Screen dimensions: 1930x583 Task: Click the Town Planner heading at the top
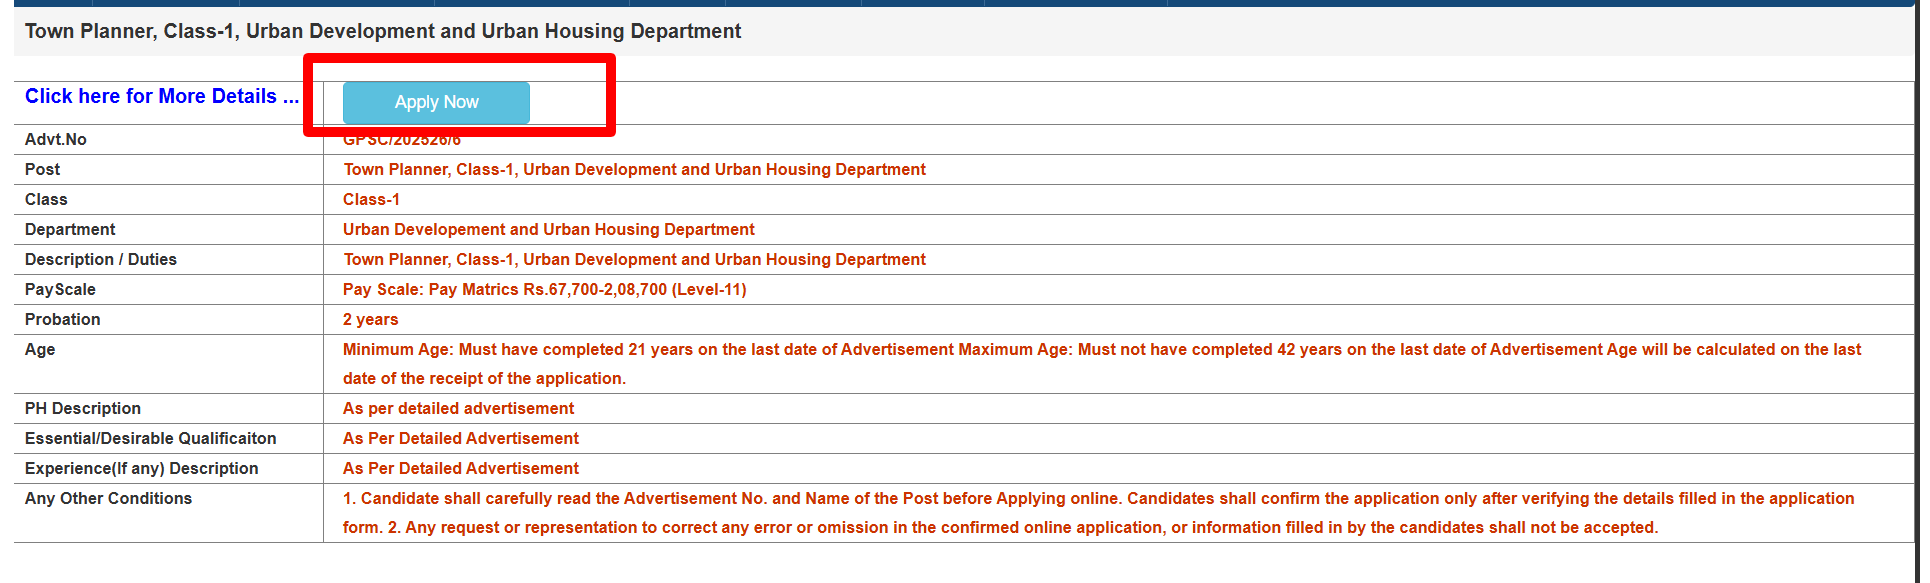click(x=383, y=31)
